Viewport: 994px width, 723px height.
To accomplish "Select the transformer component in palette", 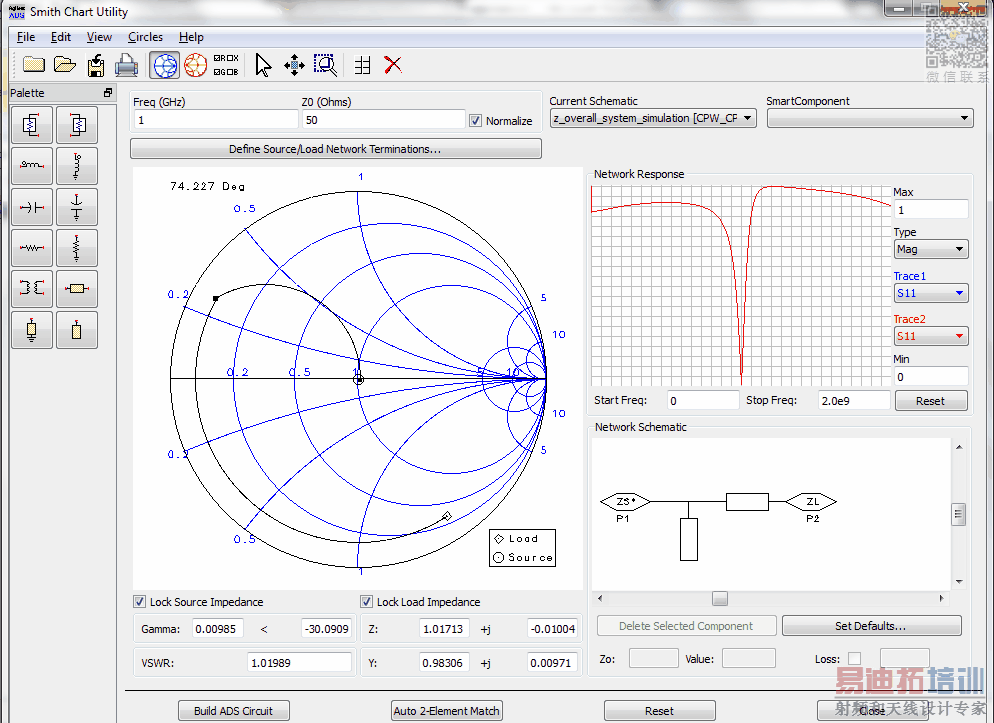I will pyautogui.click(x=32, y=288).
